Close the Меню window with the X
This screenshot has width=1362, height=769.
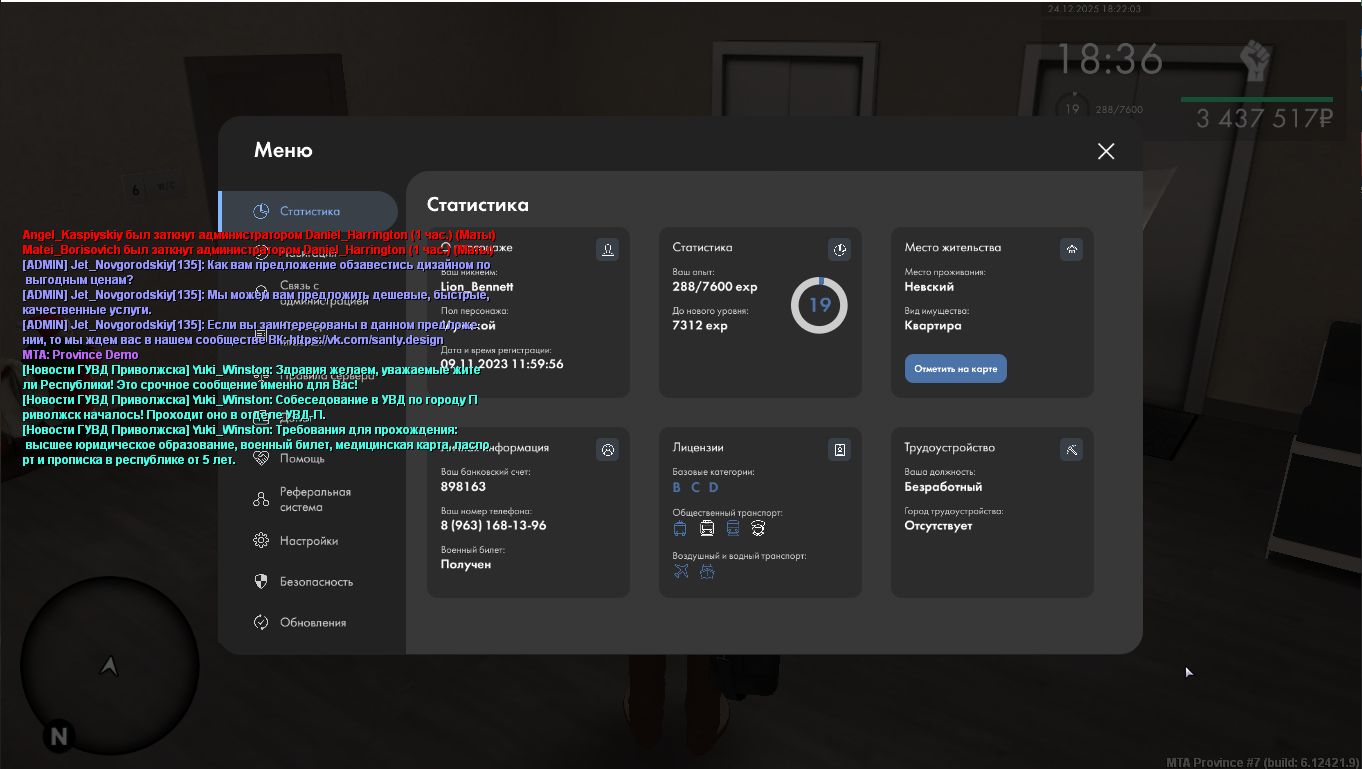click(x=1105, y=151)
